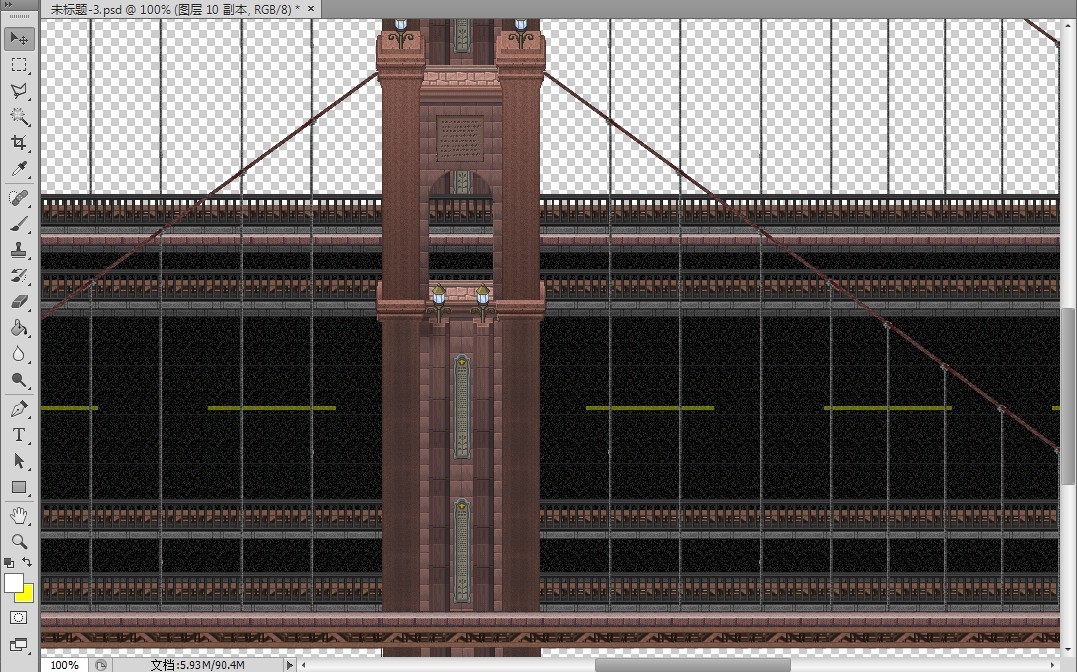Select the Healing Brush tool
Viewport: 1077px width, 672px height.
click(19, 199)
